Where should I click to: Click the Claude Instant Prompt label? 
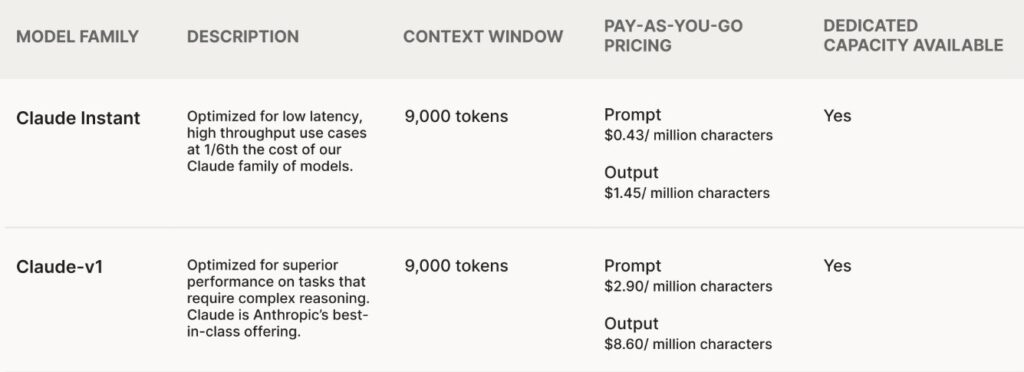tap(632, 115)
